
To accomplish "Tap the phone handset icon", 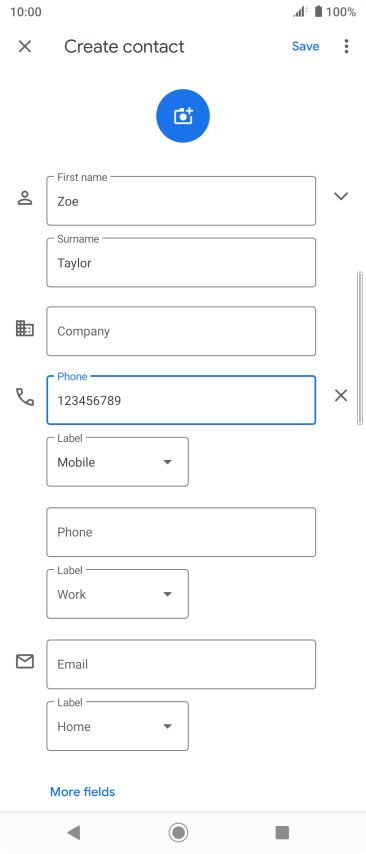I will click(25, 397).
